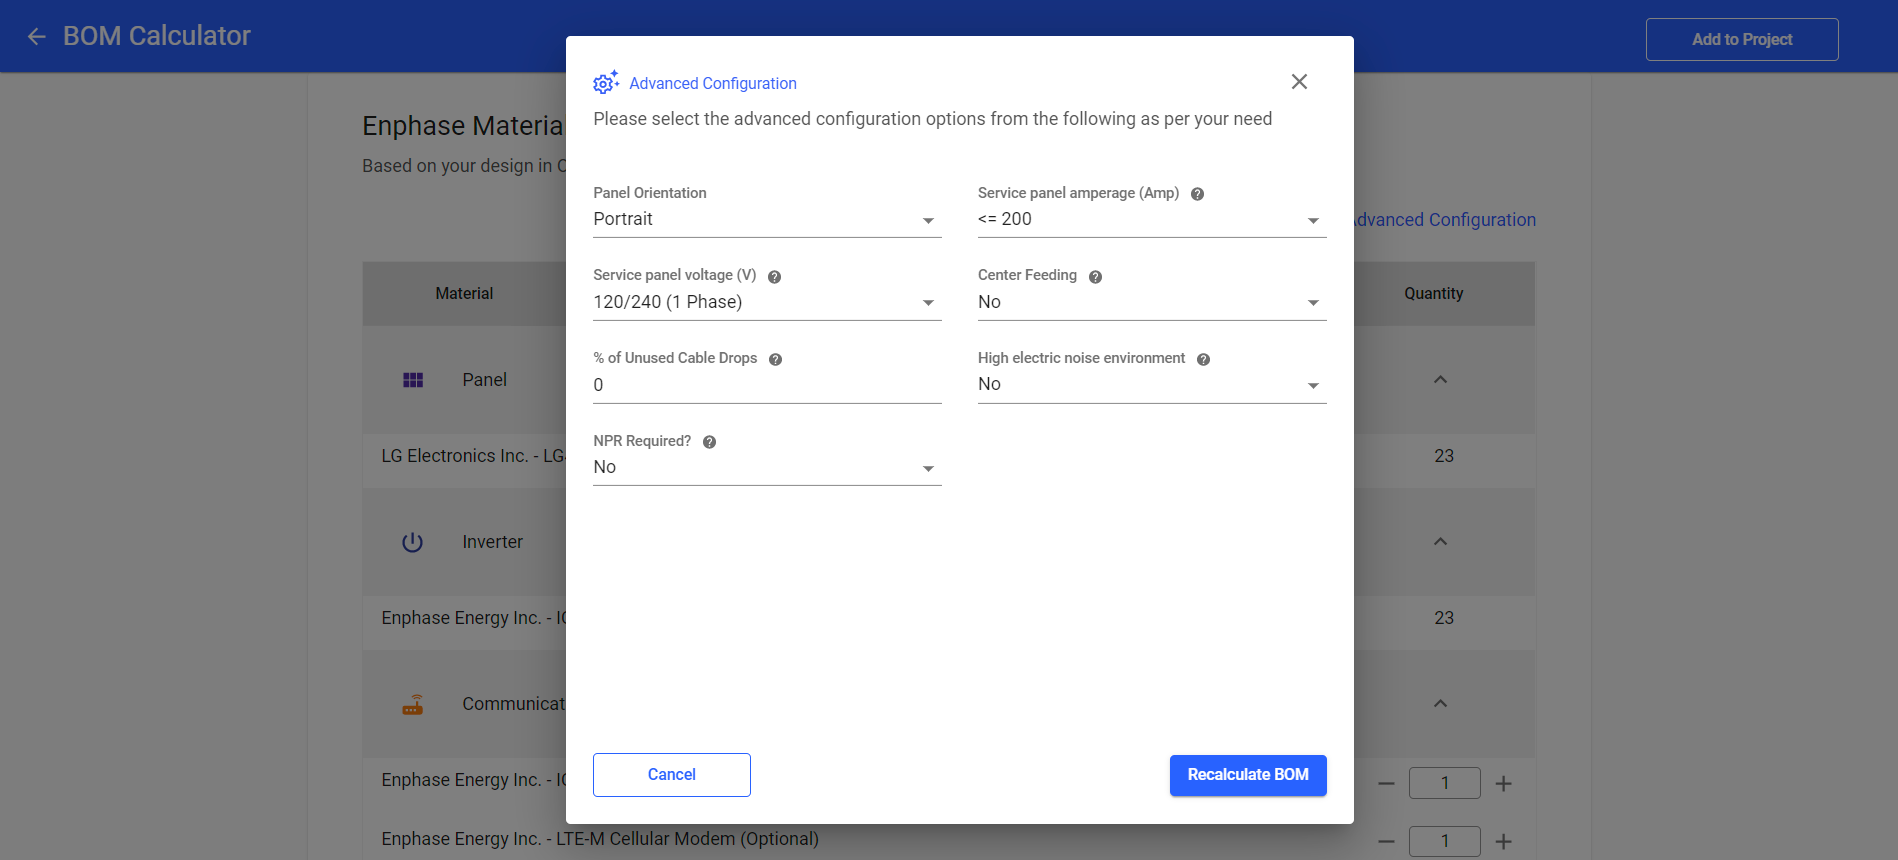Open the Panel Orientation dropdown
Image resolution: width=1898 pixels, height=860 pixels.
click(766, 220)
